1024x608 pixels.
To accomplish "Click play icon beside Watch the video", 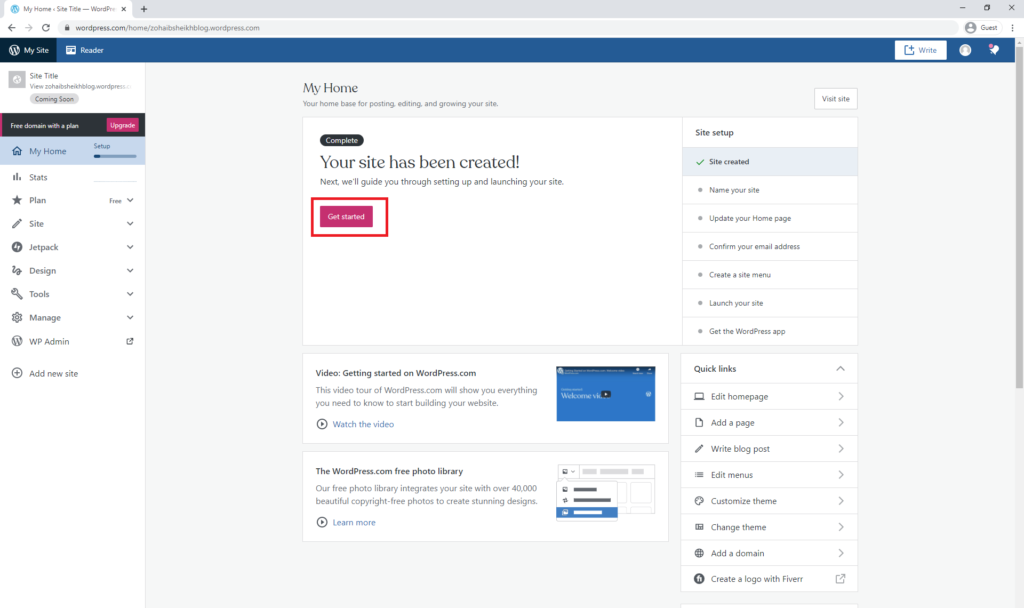I will [322, 424].
